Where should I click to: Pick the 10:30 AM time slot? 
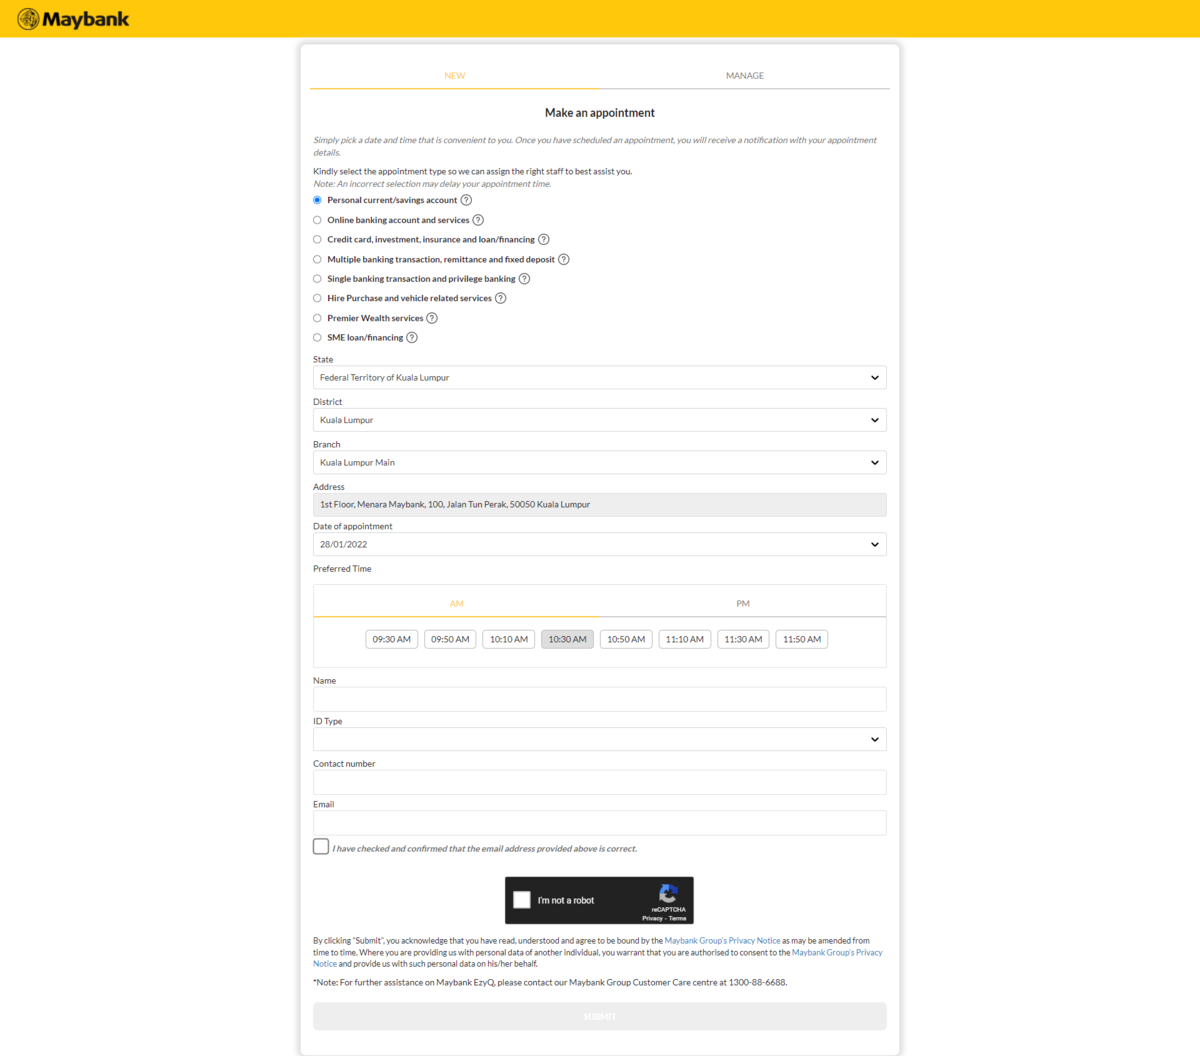click(568, 639)
